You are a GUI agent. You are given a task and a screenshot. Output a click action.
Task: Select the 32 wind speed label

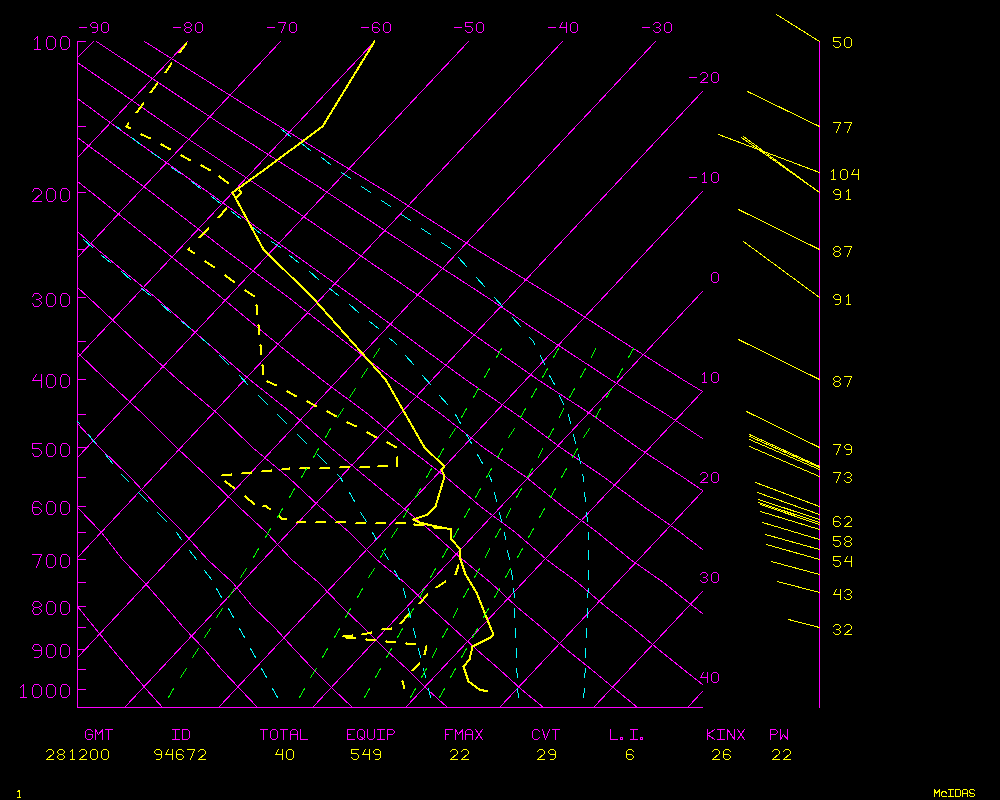[x=842, y=630]
